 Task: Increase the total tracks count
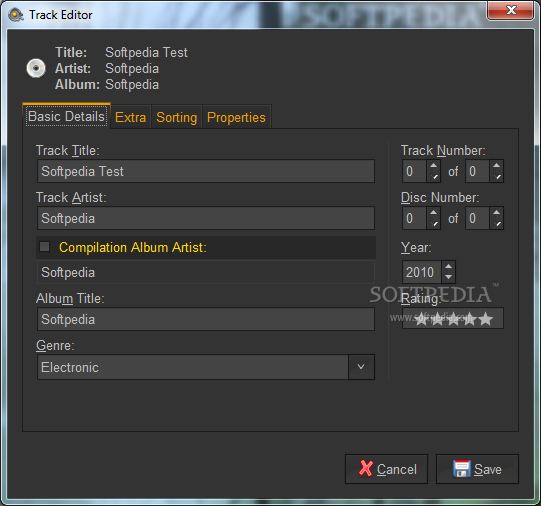pos(496,166)
